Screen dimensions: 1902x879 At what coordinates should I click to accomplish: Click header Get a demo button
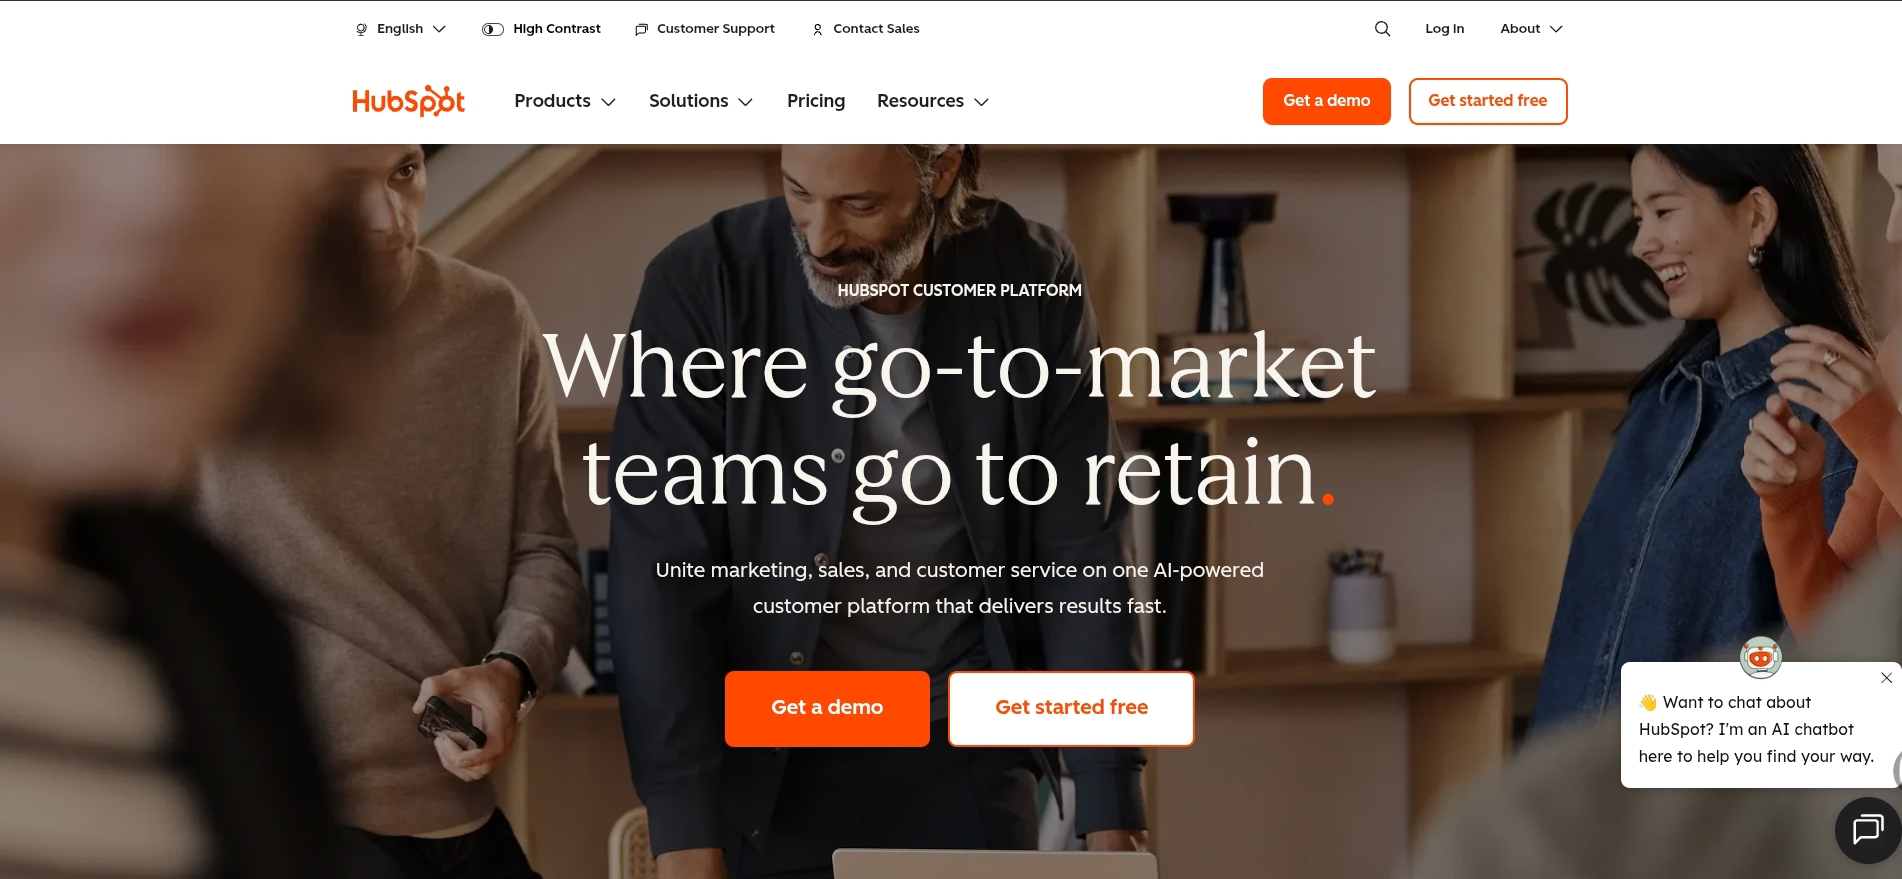1326,101
